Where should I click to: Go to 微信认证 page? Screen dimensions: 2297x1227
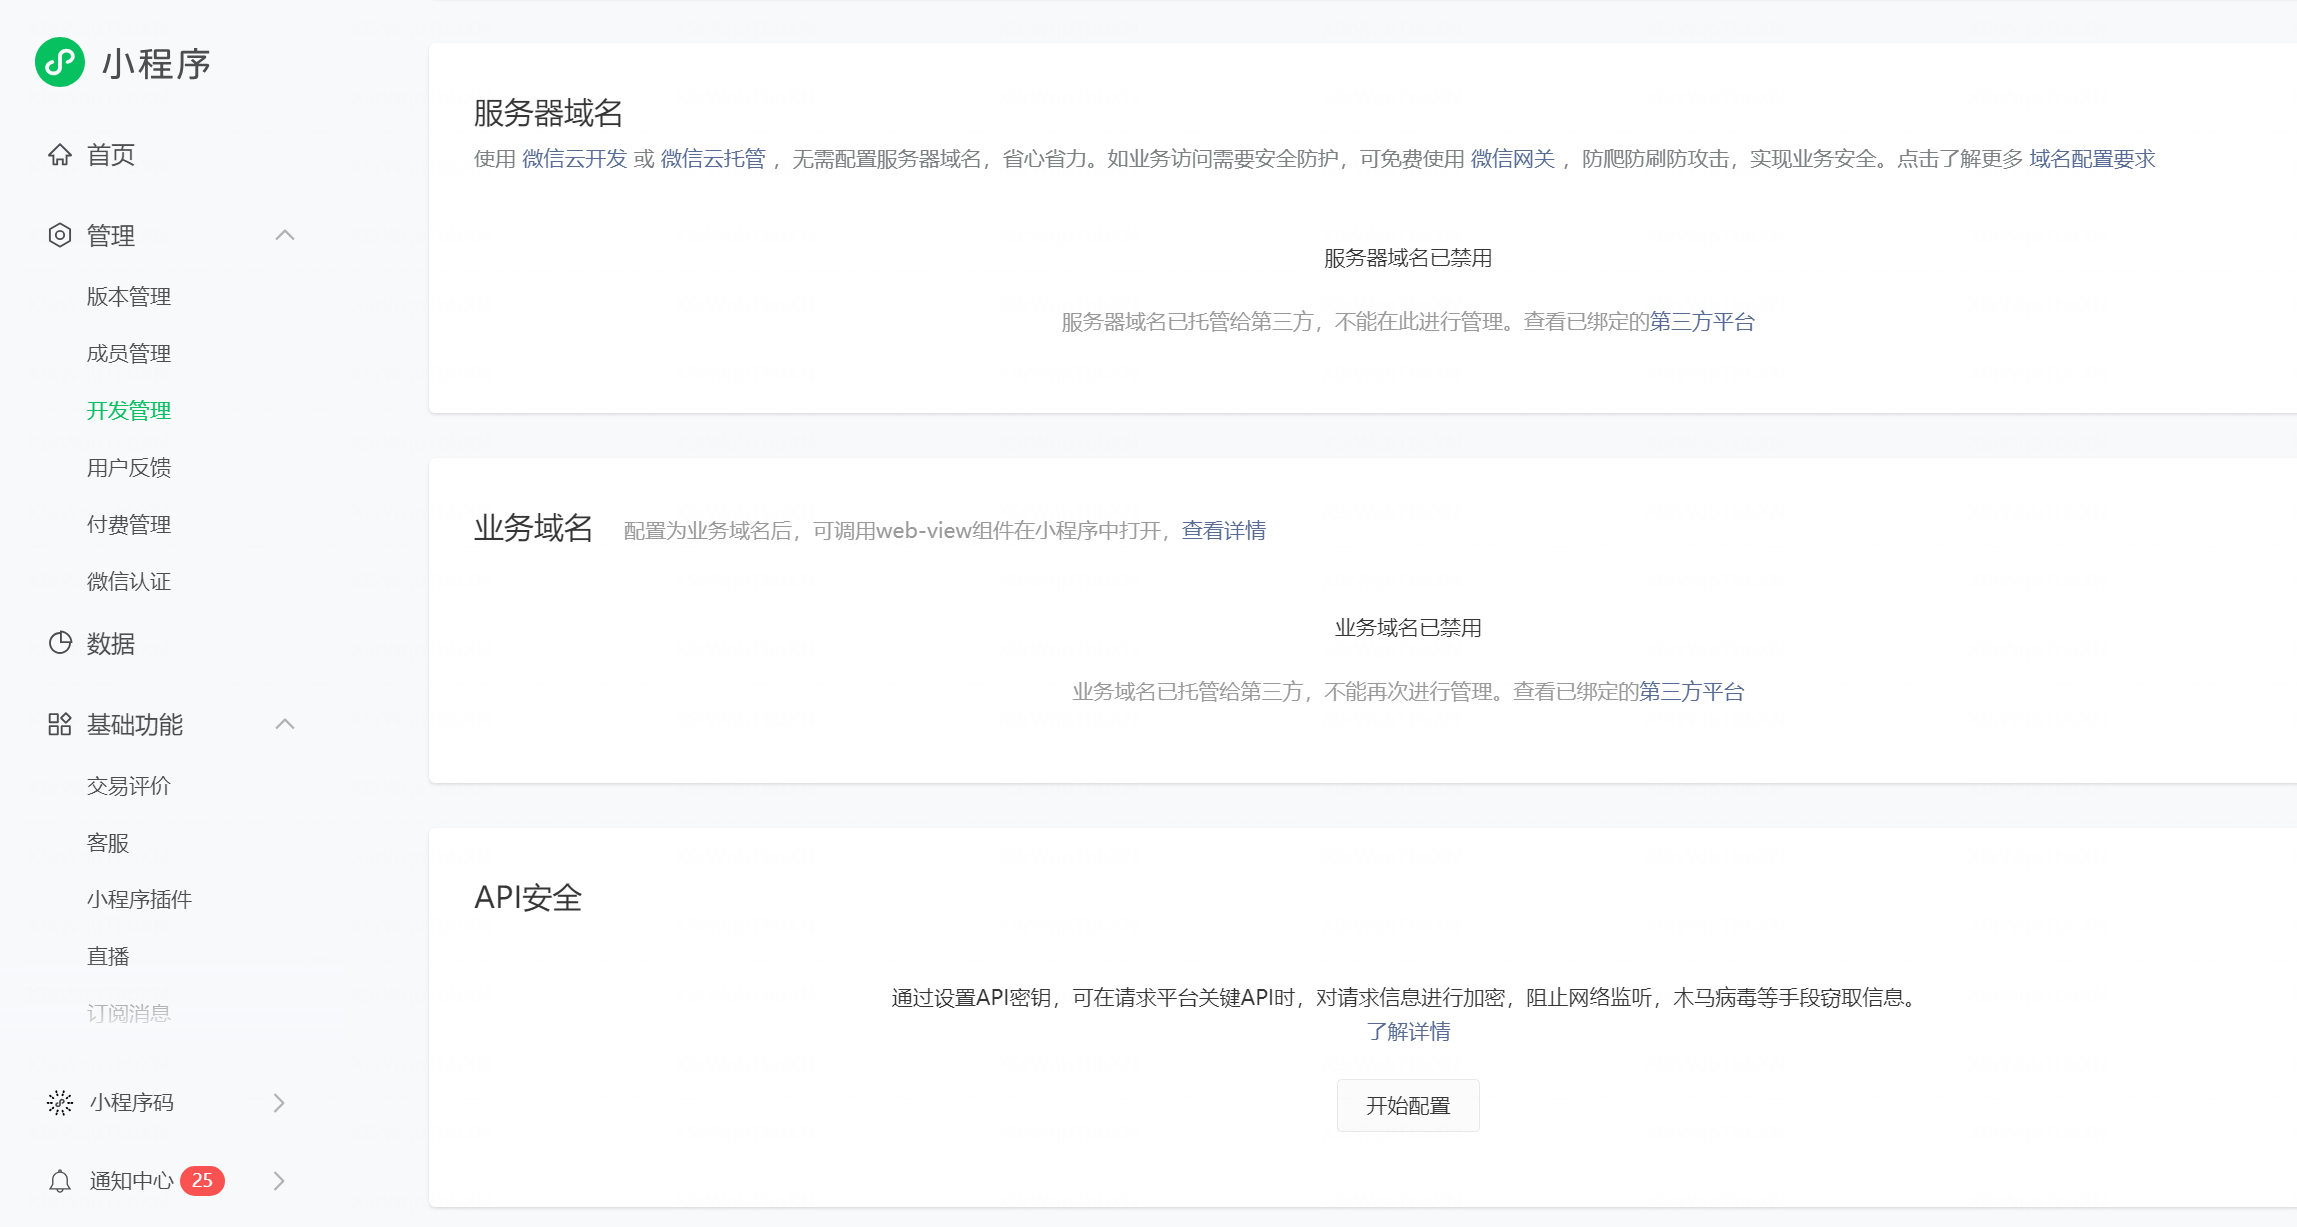pyautogui.click(x=129, y=582)
